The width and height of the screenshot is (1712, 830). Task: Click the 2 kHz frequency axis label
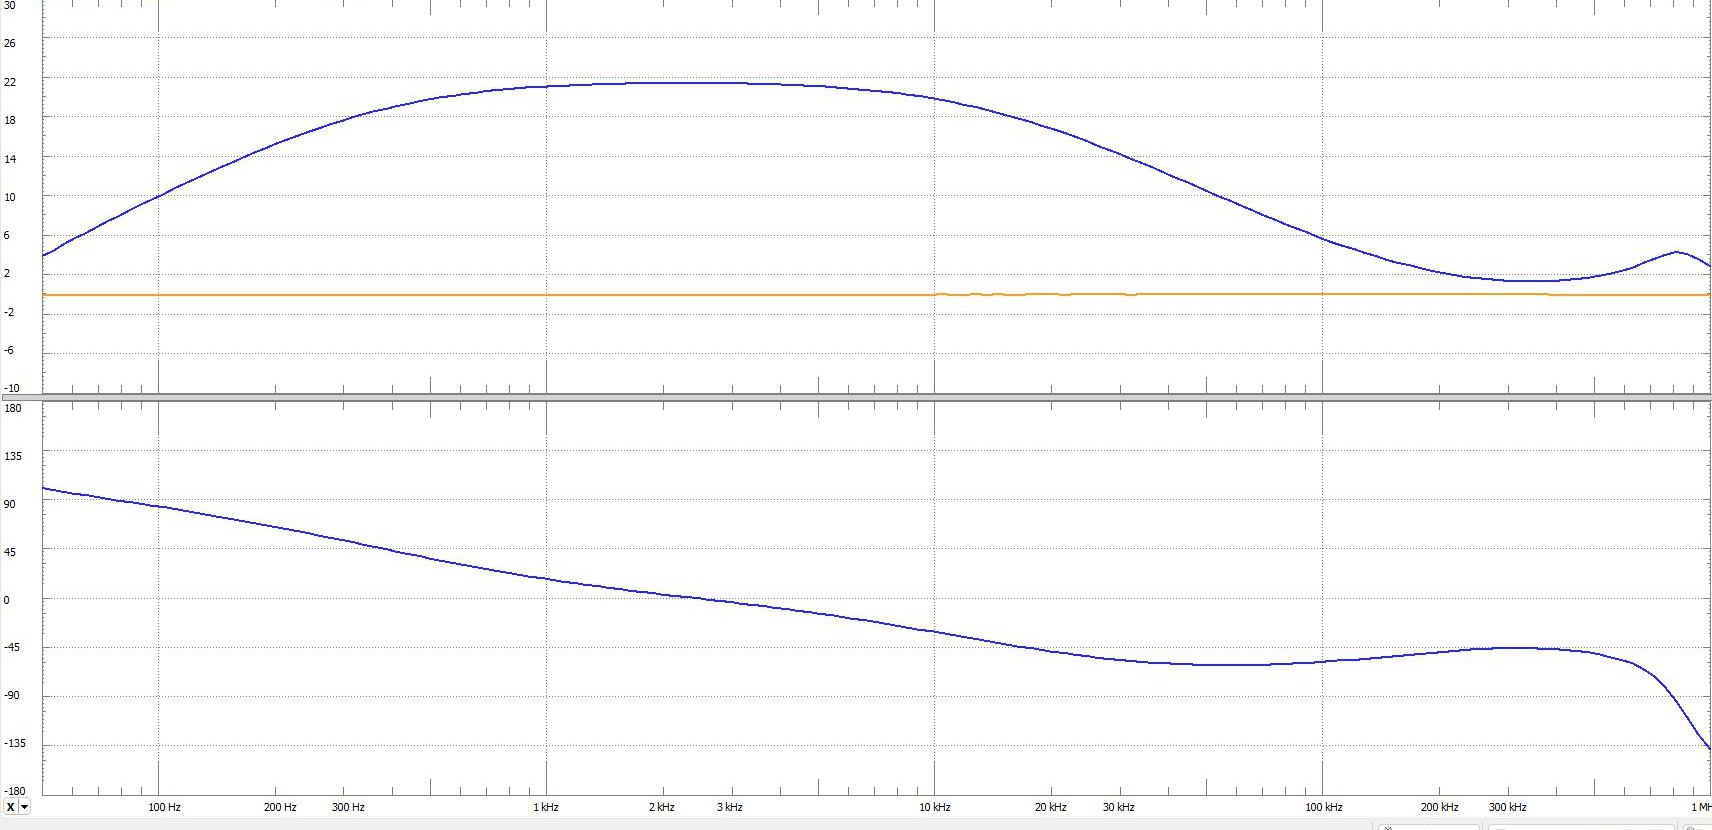[x=662, y=807]
